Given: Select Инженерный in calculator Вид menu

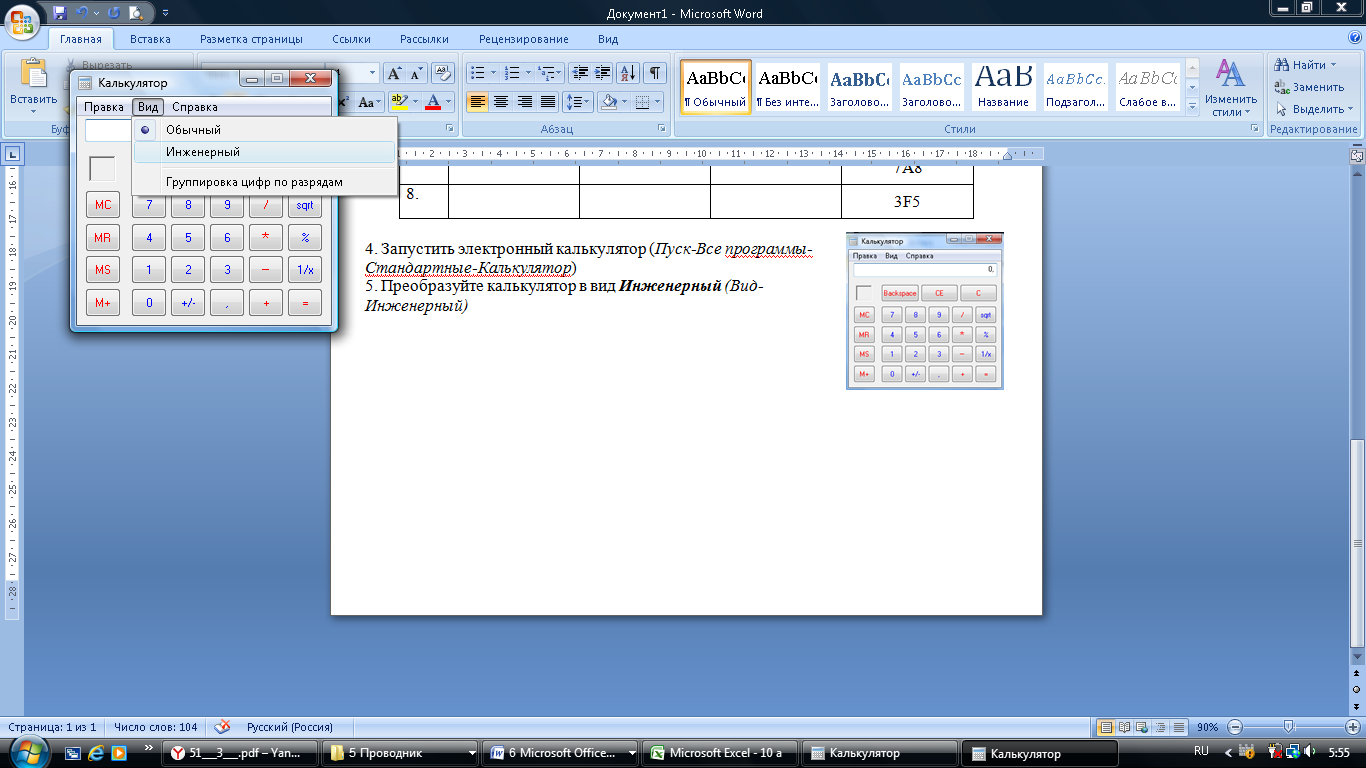Looking at the screenshot, I should [x=265, y=152].
